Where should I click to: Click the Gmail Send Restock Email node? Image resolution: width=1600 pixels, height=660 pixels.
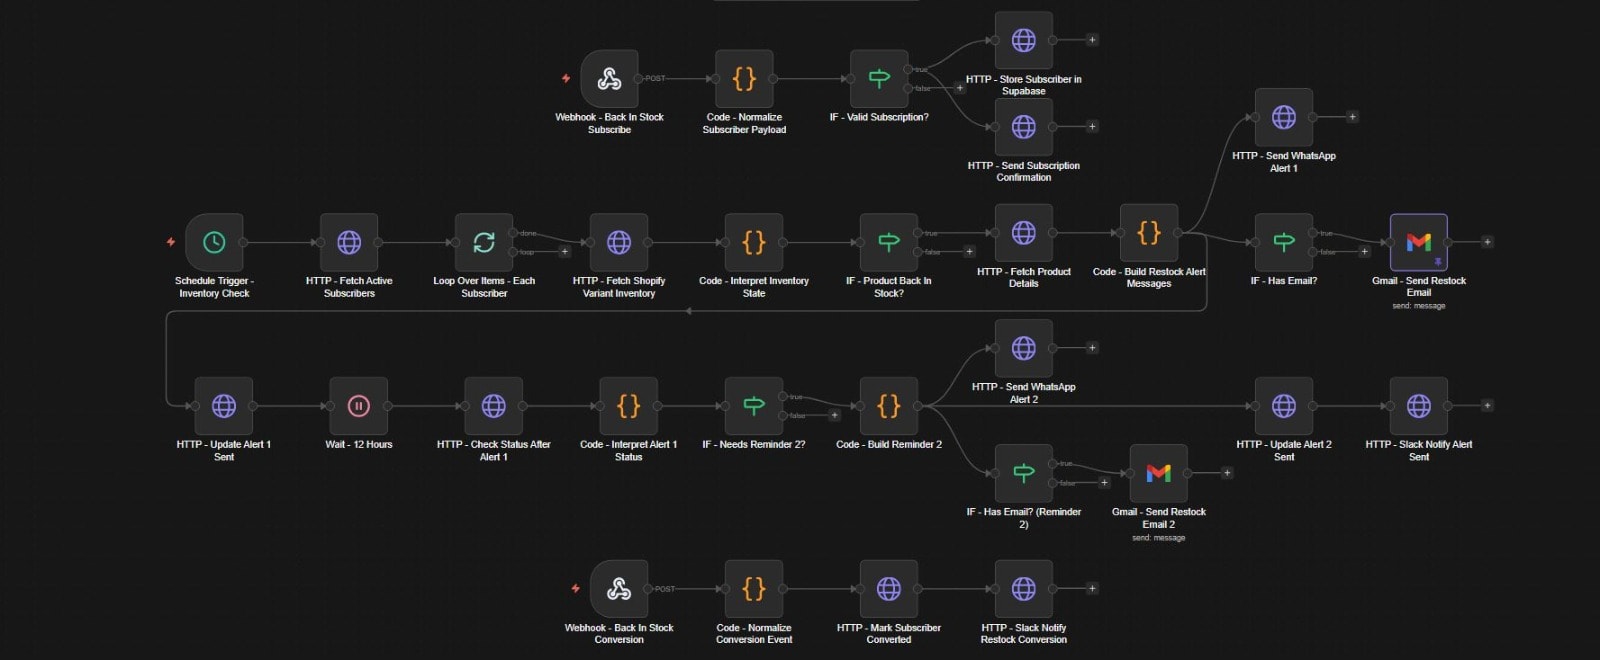tap(1419, 242)
